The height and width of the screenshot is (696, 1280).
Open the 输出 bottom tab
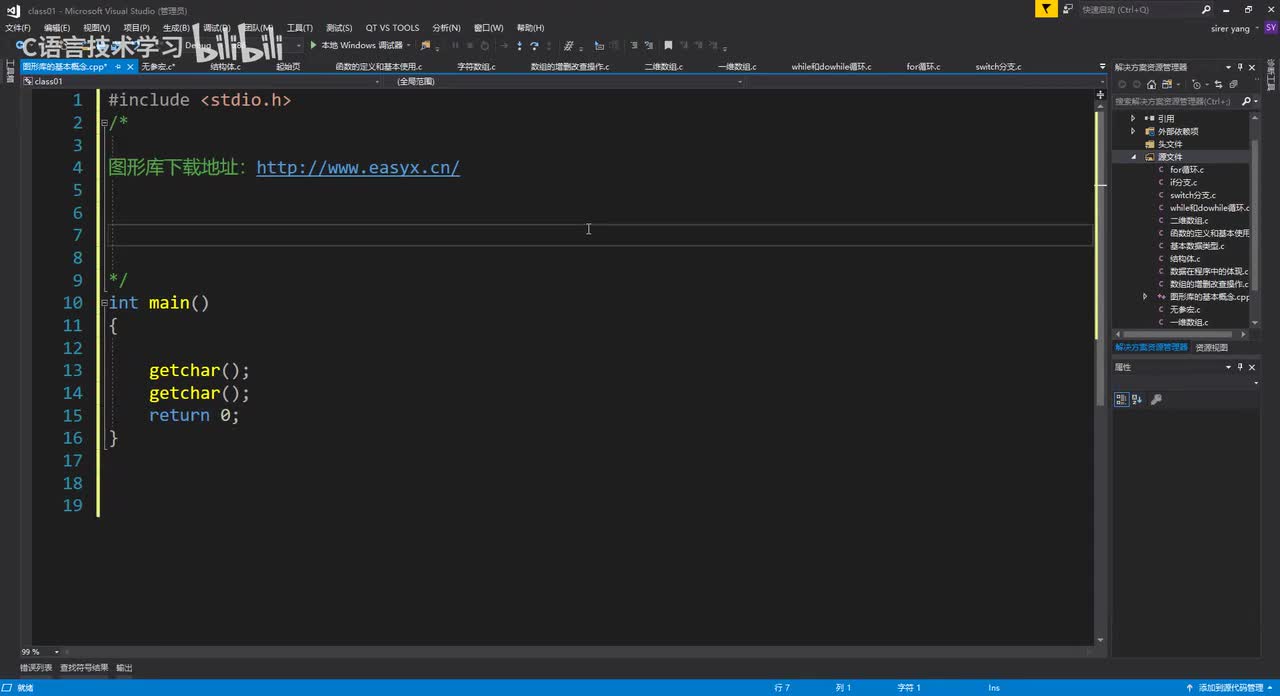click(x=124, y=667)
